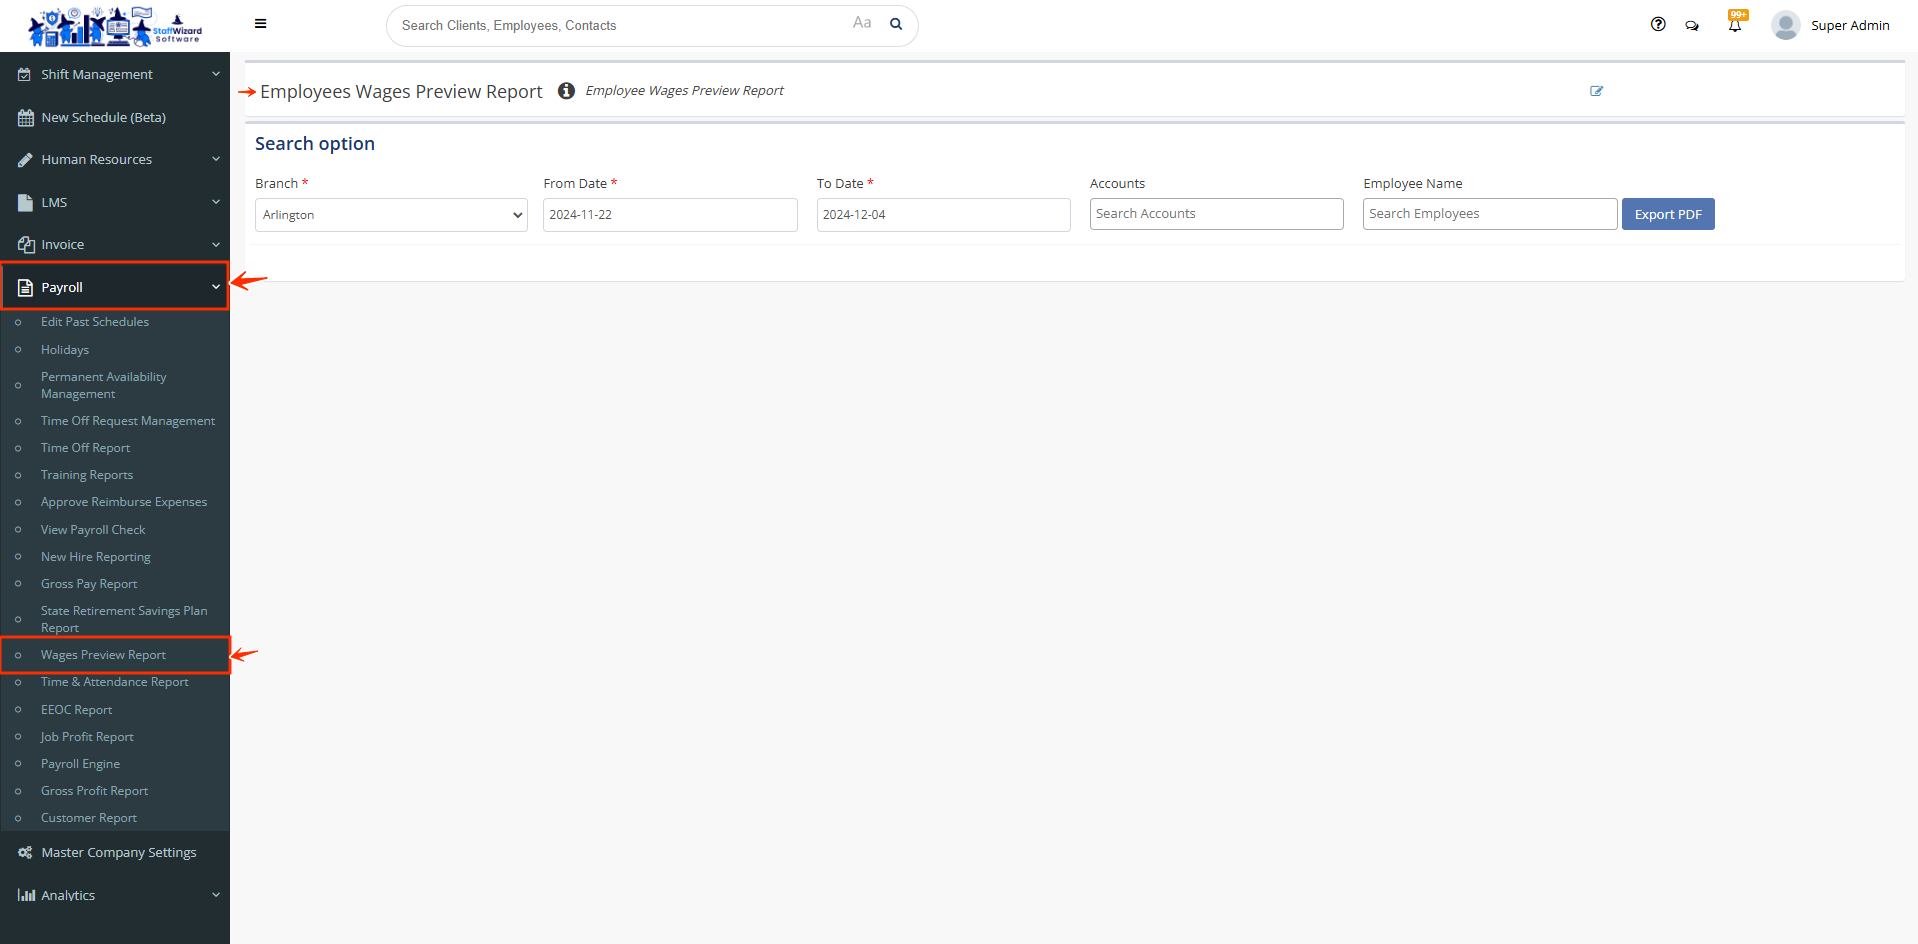Click the search magnifier icon
The image size is (1918, 944).
tap(896, 24)
